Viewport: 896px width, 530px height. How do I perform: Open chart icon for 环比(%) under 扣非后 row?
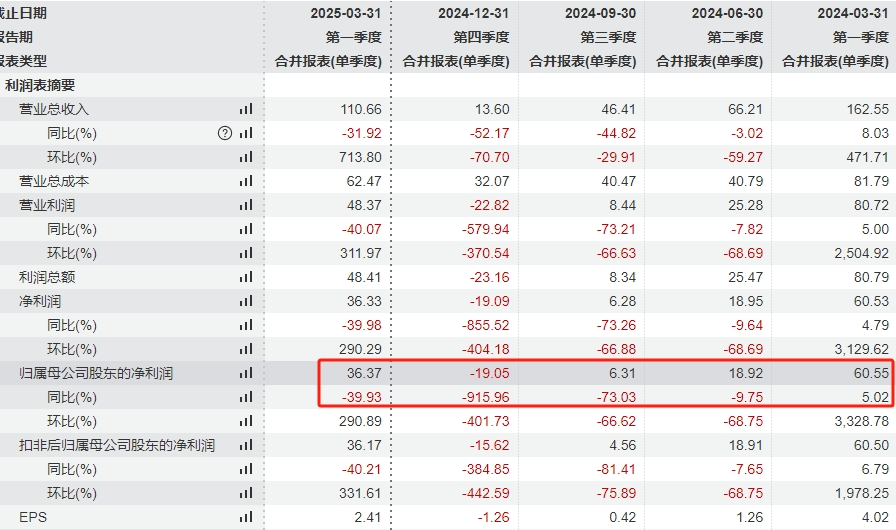tap(246, 493)
